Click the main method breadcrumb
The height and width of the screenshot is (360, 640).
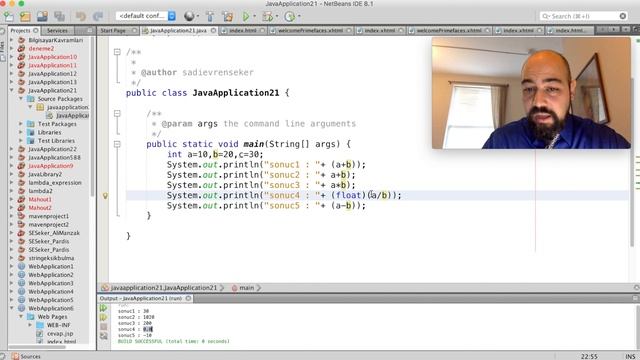[x=247, y=288]
